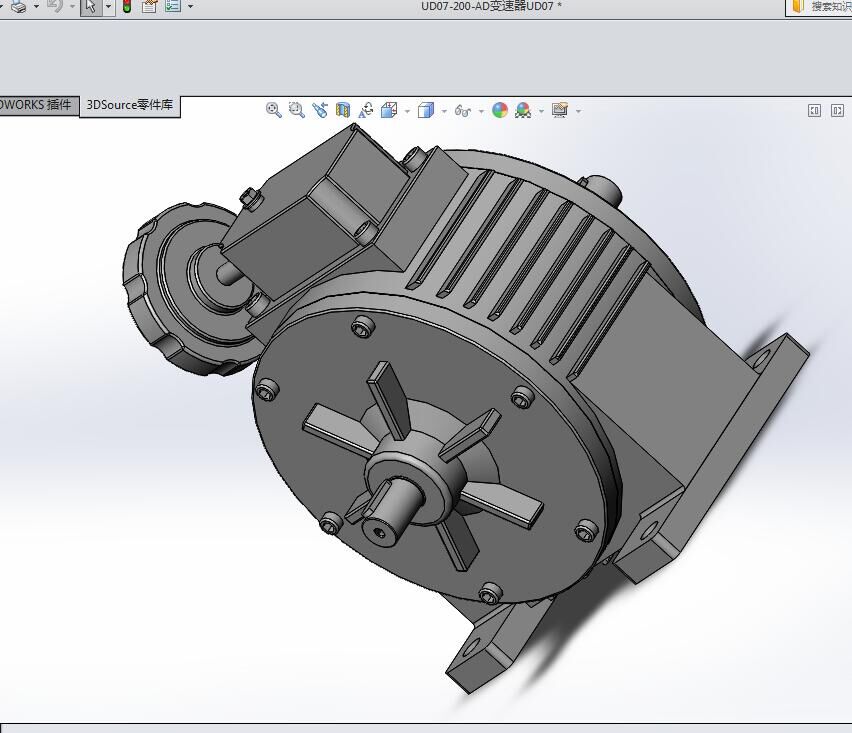The width and height of the screenshot is (852, 733).
Task: Open Edit Appearance color ball
Action: pos(499,110)
